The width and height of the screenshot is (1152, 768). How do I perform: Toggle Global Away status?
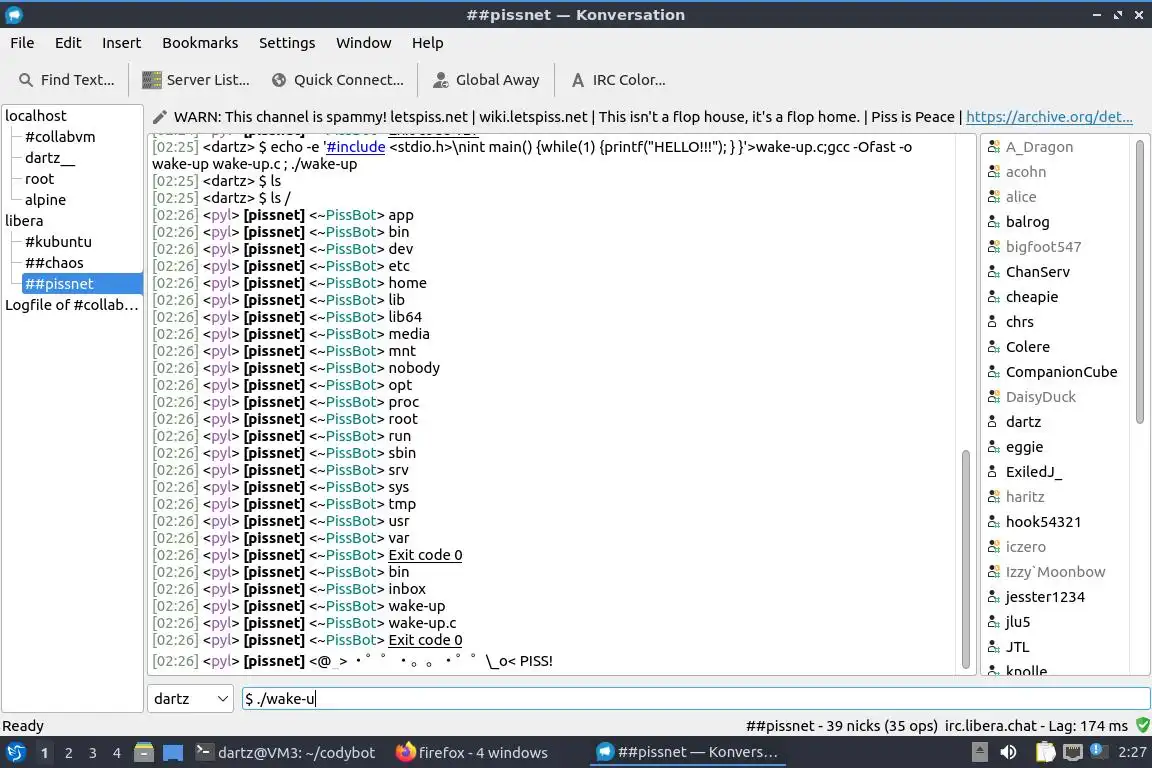(x=486, y=80)
